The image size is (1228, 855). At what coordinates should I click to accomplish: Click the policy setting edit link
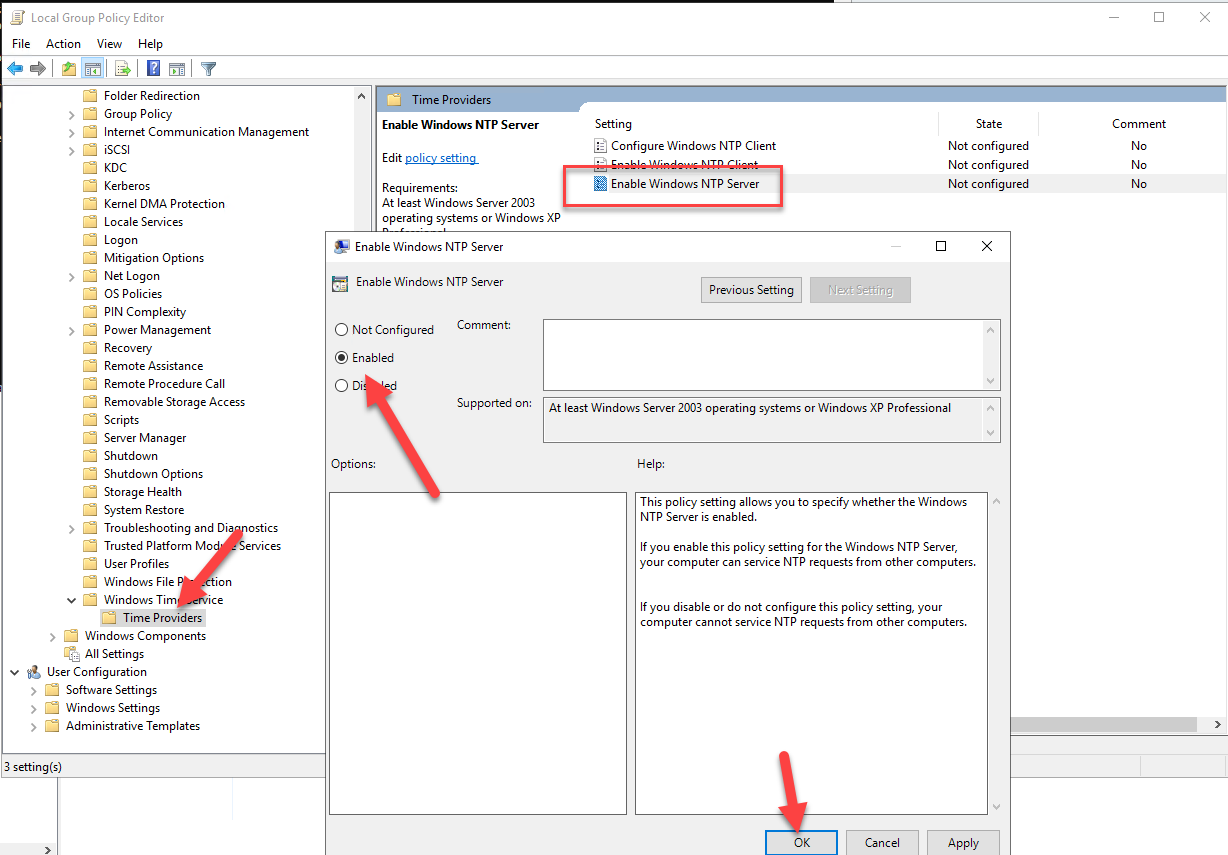click(x=440, y=158)
